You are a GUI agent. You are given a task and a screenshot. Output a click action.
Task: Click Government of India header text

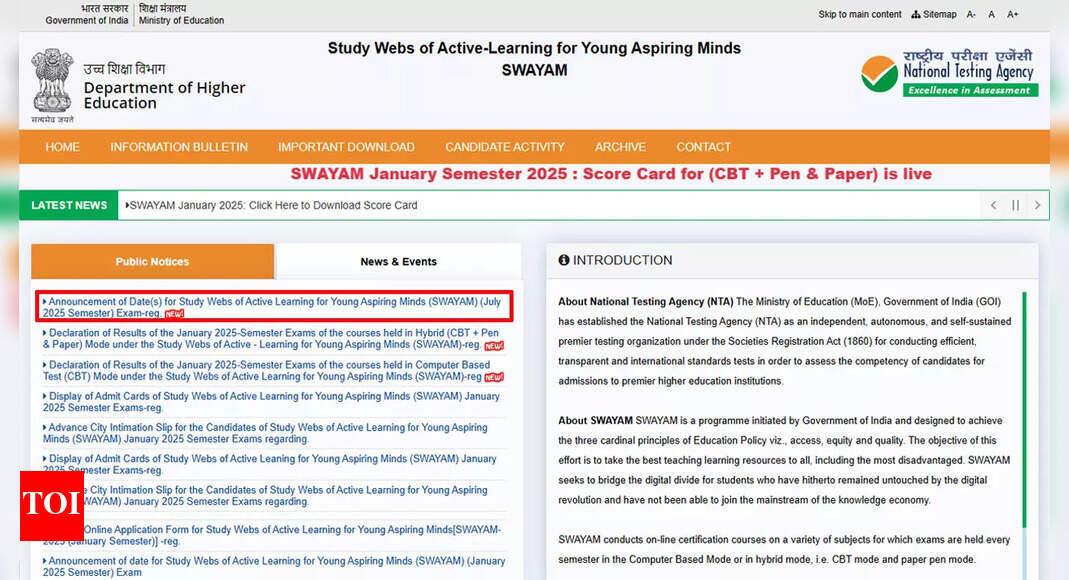click(87, 20)
